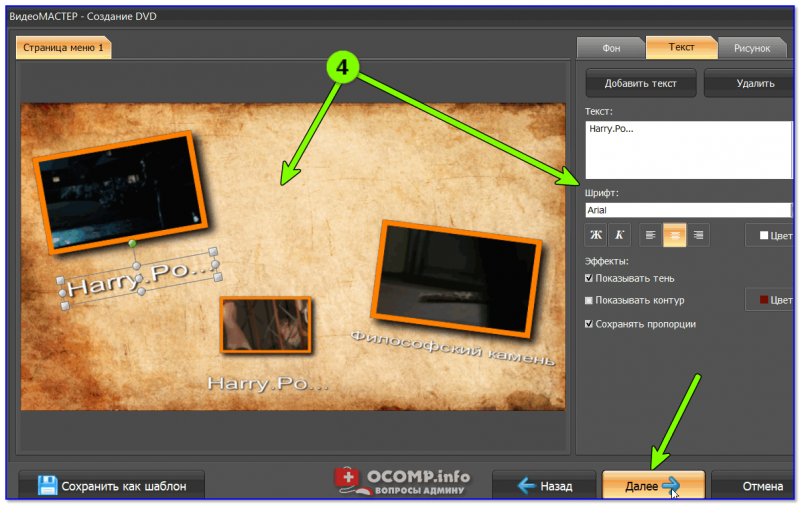Screen dimensions: 800x505
Task: Align menu text to the right
Action: (698, 235)
